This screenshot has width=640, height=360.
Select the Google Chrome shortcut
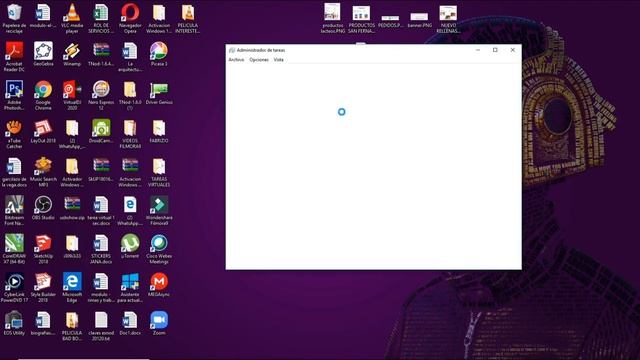tap(43, 96)
